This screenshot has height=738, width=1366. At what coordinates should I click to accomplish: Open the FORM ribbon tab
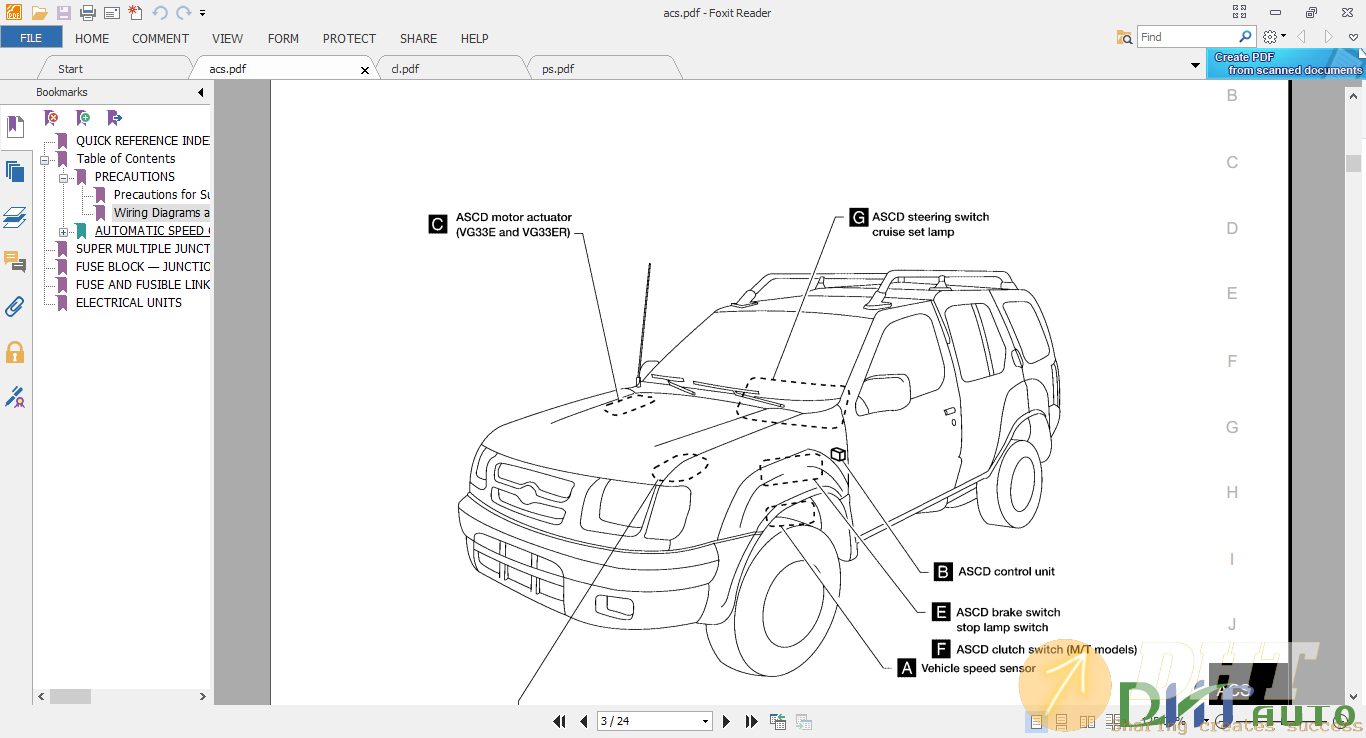283,38
